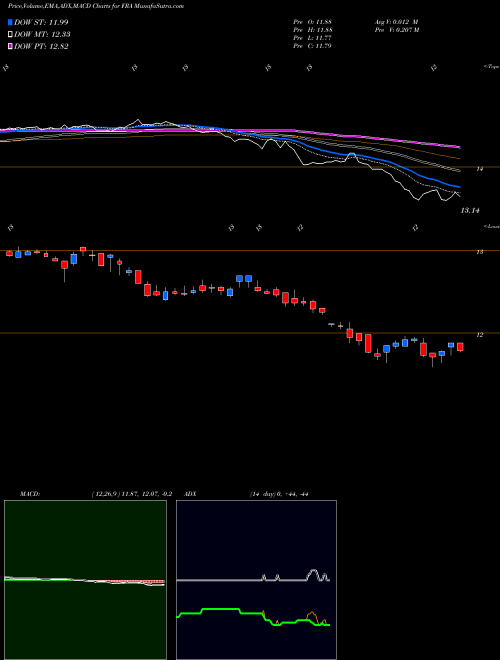Viewport: 500px width, 660px height.
Task: Click the 'MACD:' panel heading
Action: 30,494
